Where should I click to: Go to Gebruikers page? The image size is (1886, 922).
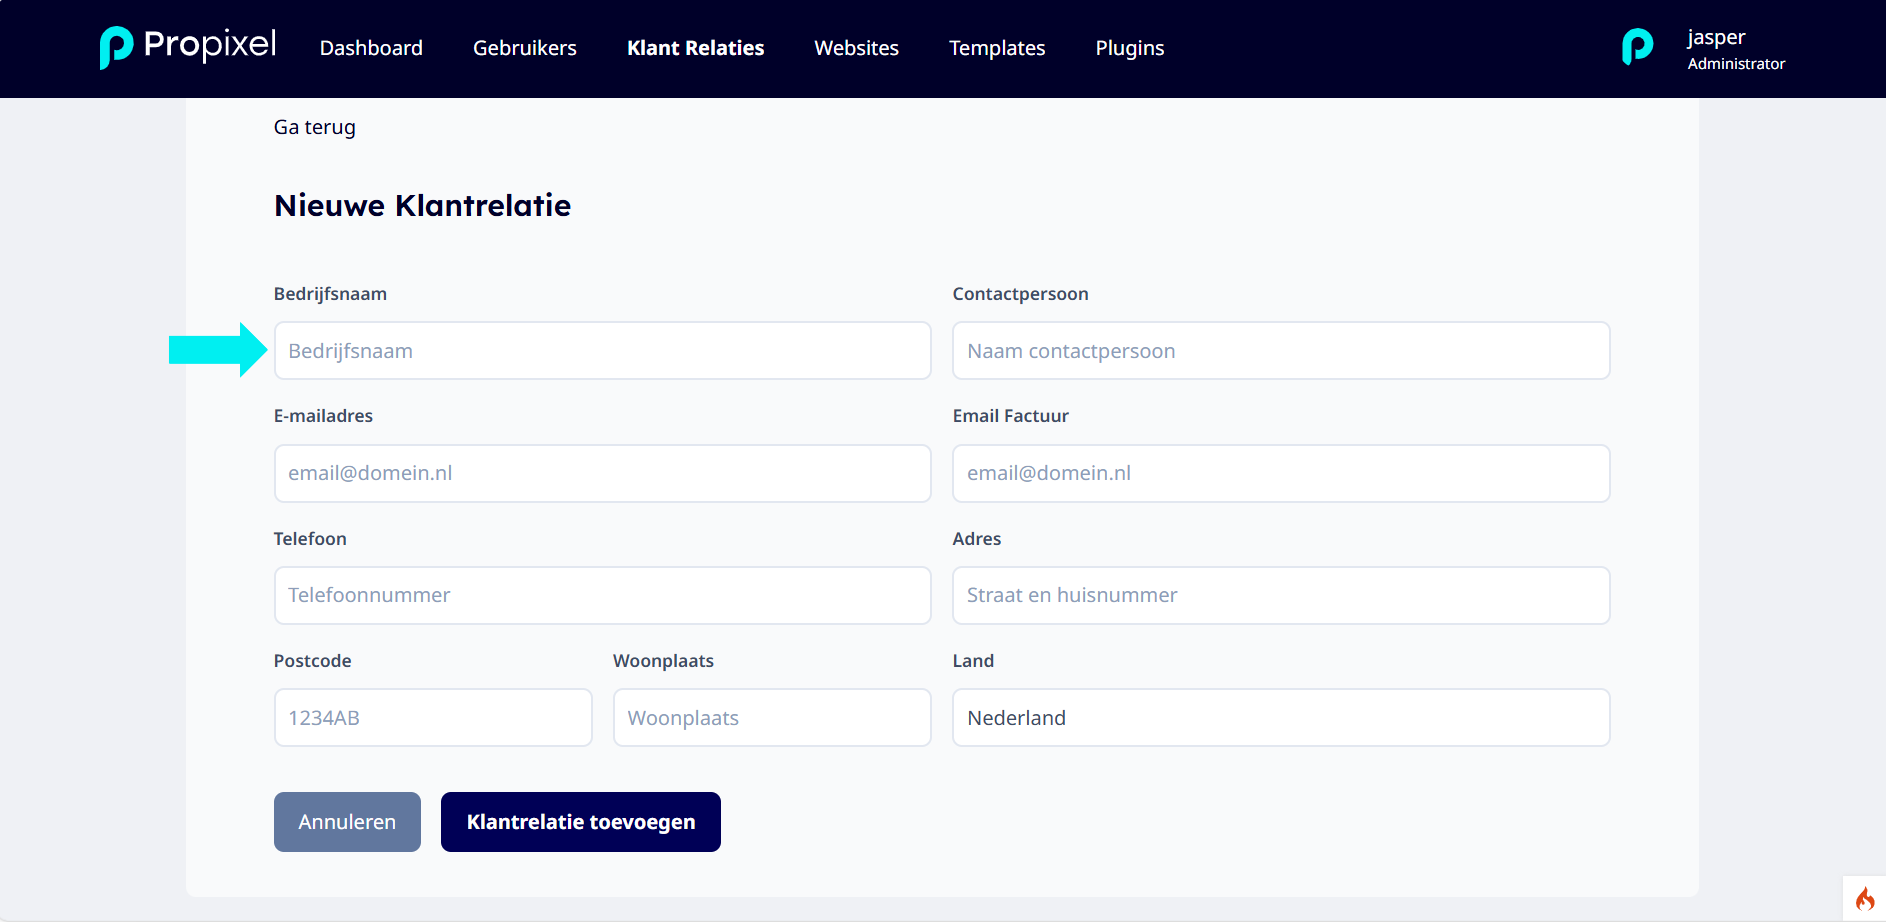coord(525,48)
